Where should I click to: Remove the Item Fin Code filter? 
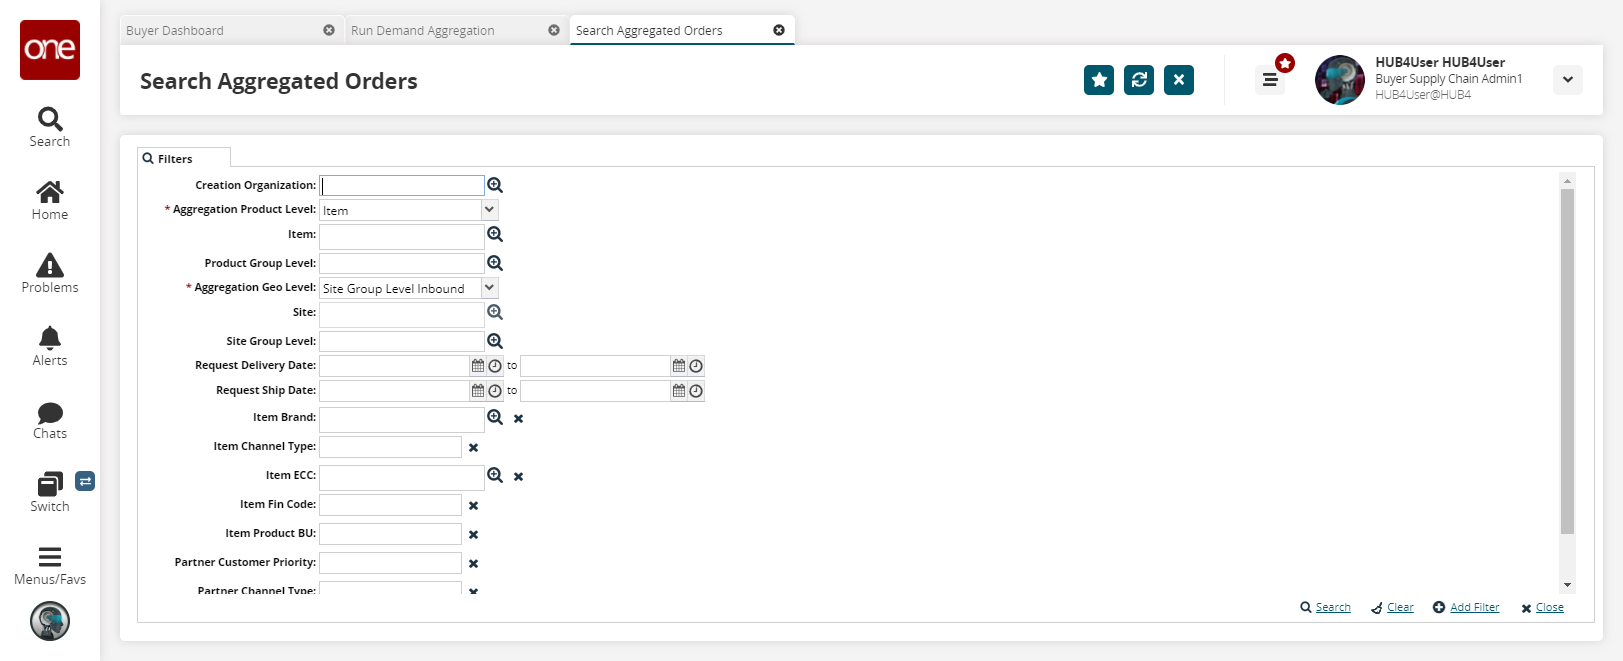[473, 506]
